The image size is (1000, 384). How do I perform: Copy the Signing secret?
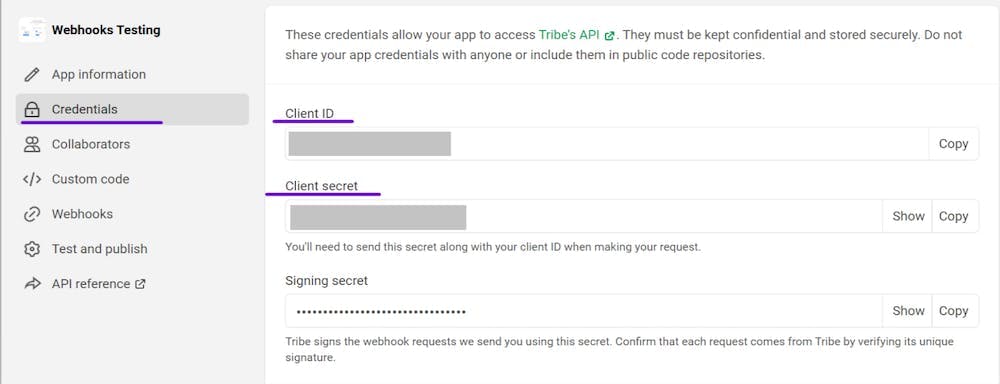pyautogui.click(x=954, y=311)
